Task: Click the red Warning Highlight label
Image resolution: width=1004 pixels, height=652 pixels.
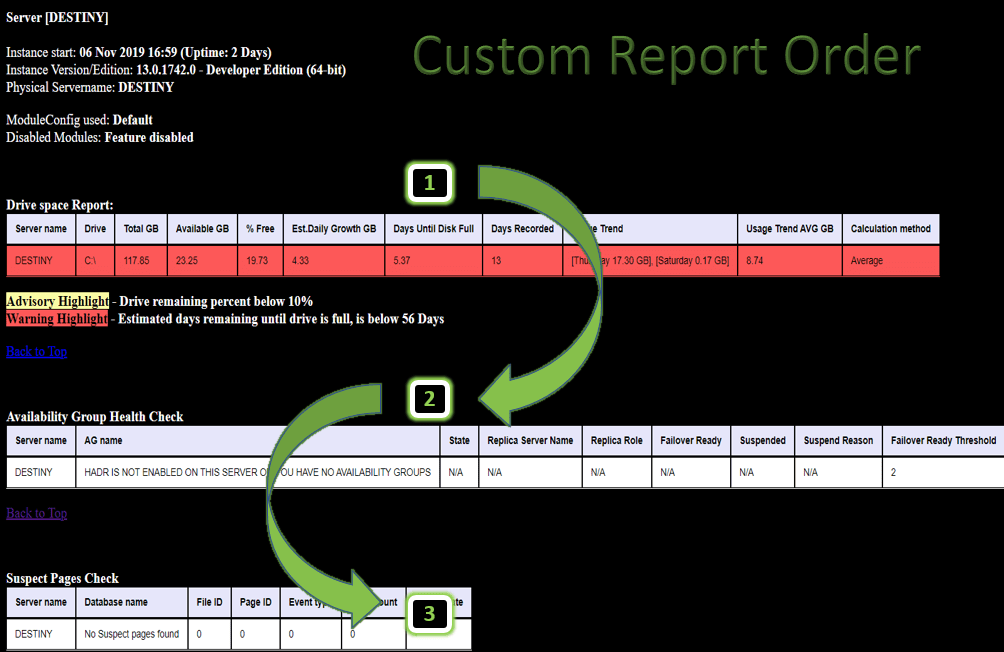Action: coord(57,319)
